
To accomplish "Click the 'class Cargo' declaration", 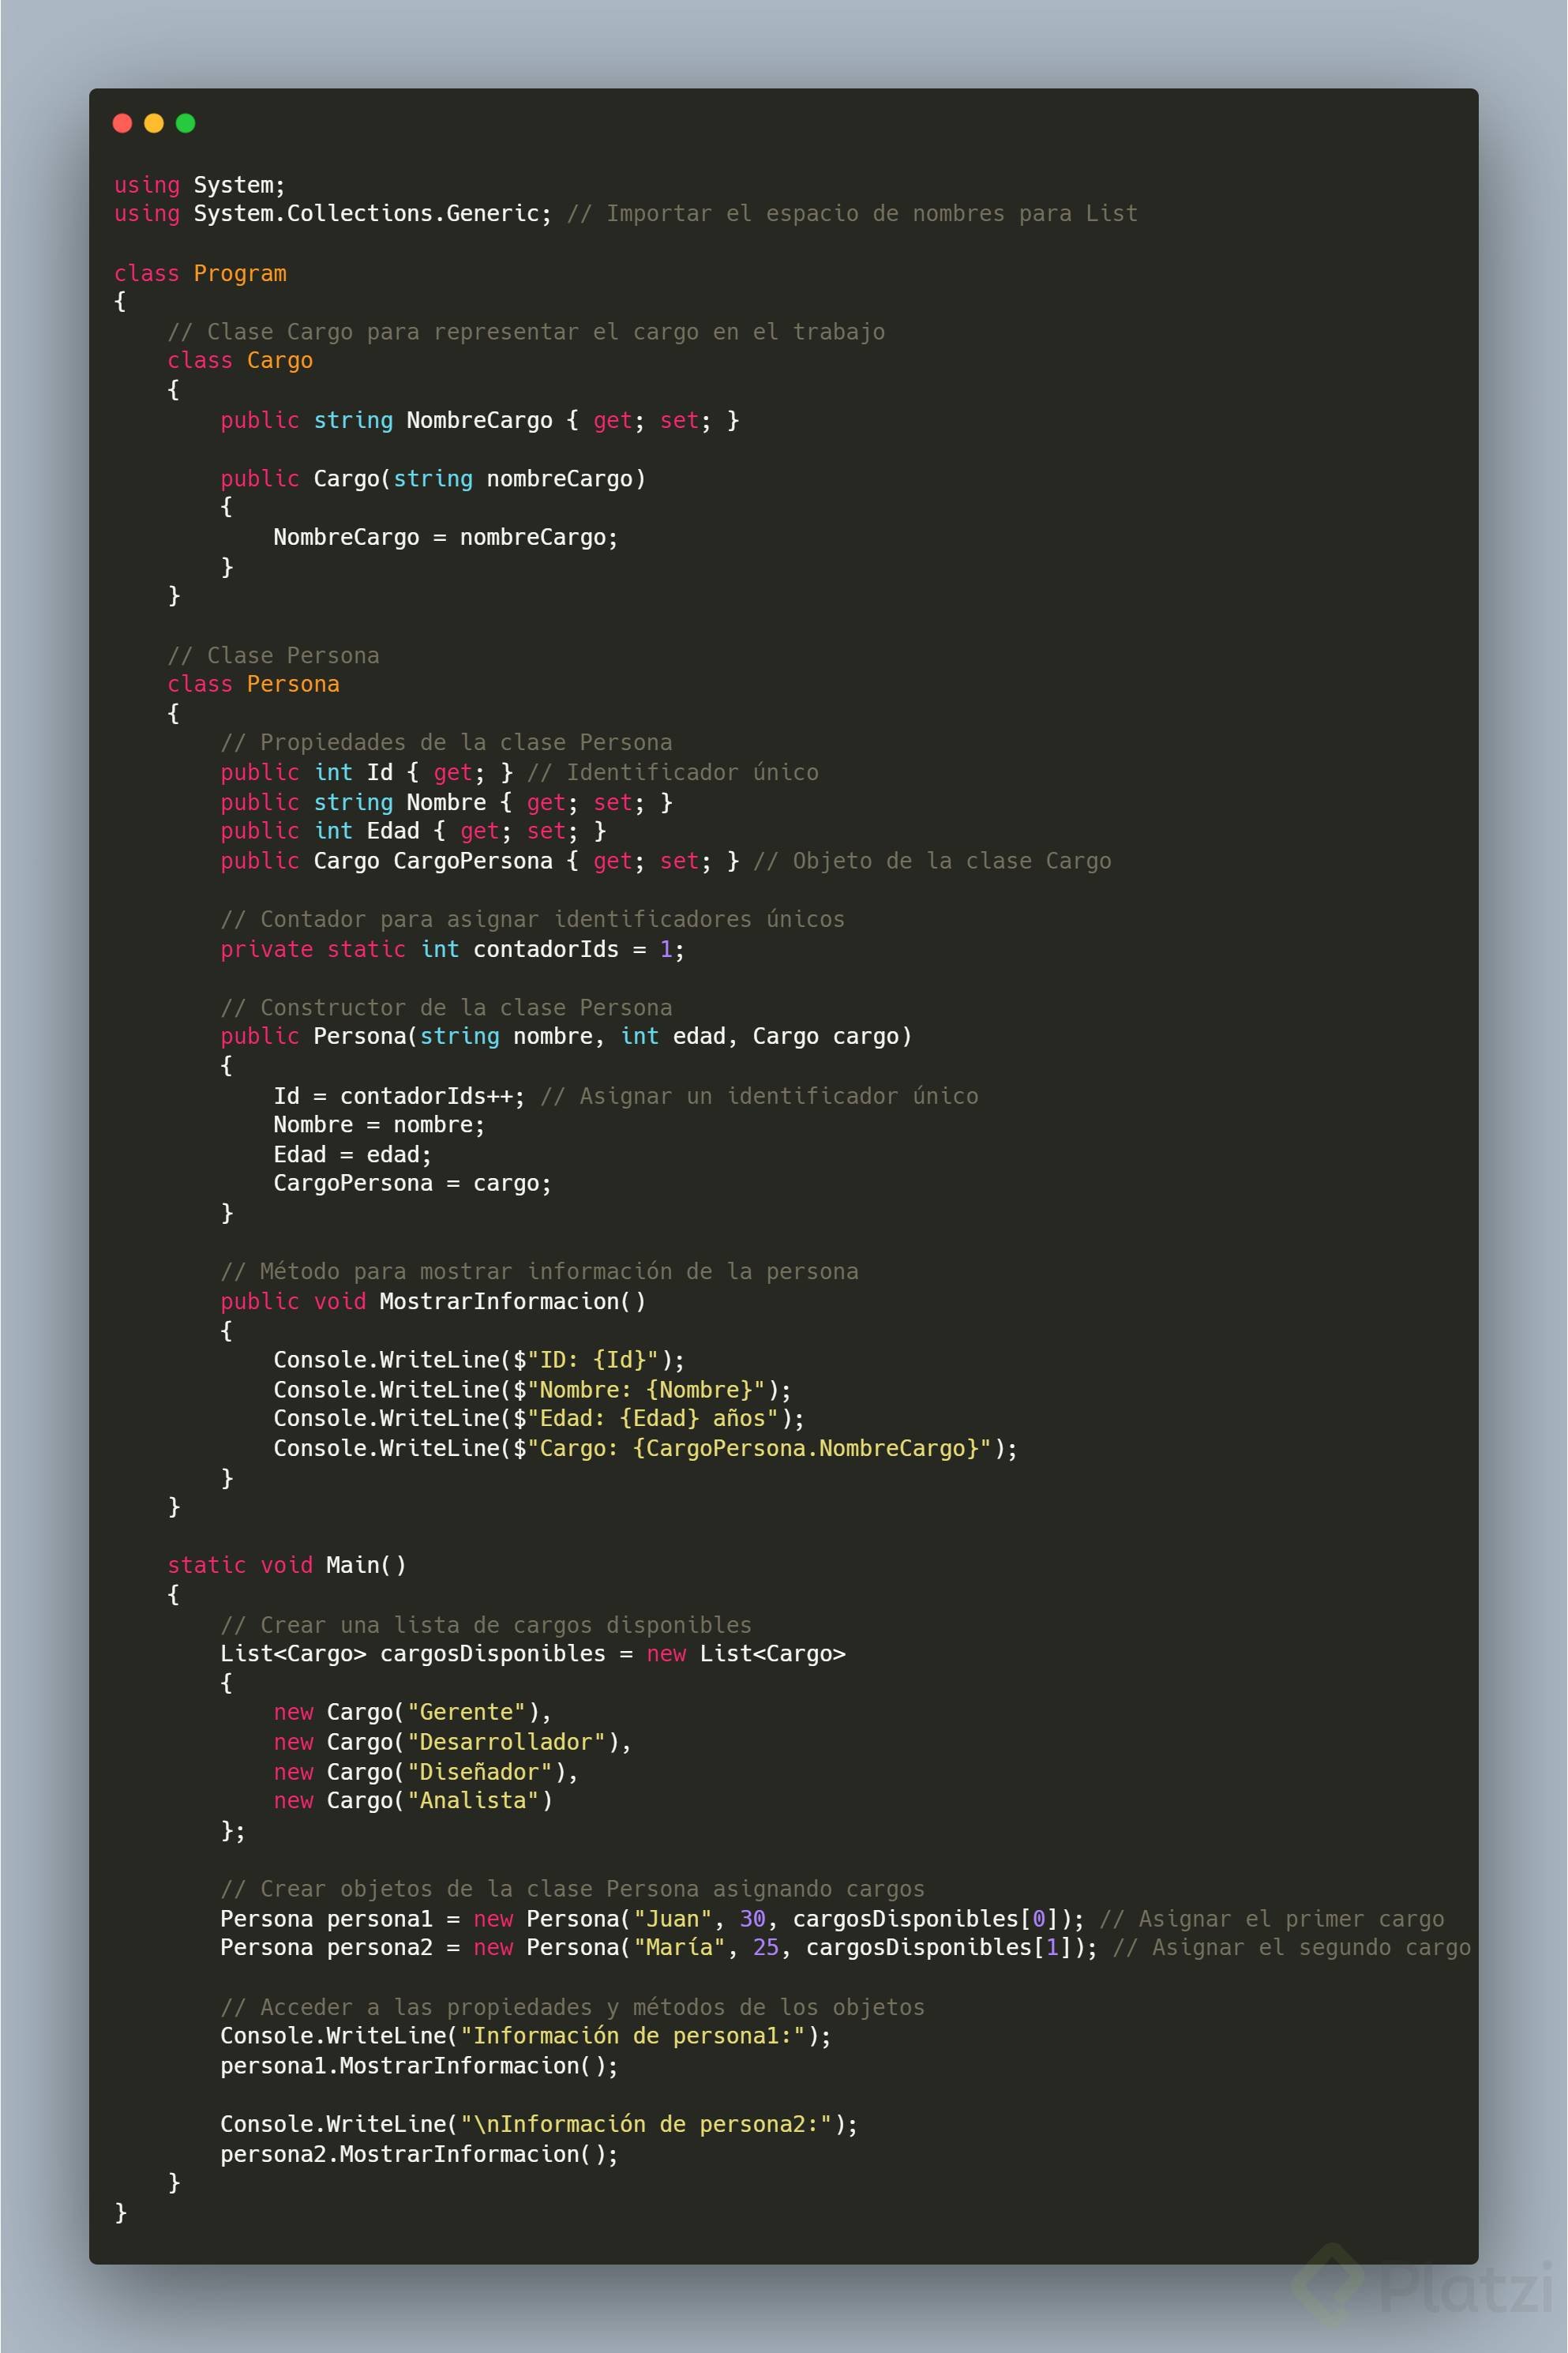I will [240, 360].
